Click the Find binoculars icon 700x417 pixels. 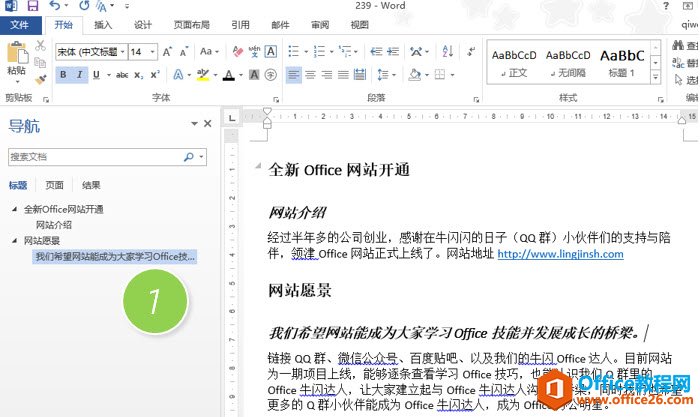click(x=678, y=45)
